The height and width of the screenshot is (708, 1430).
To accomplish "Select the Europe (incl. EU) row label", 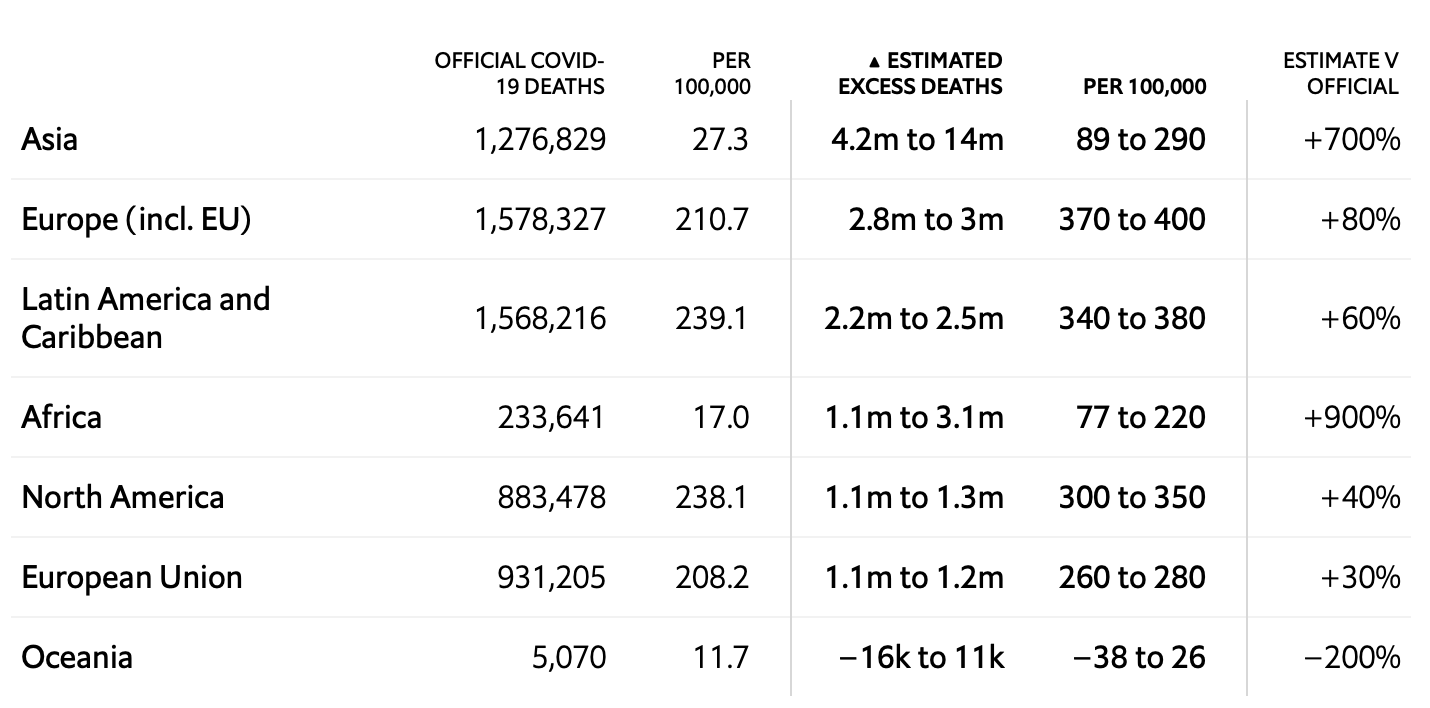I will click(136, 219).
